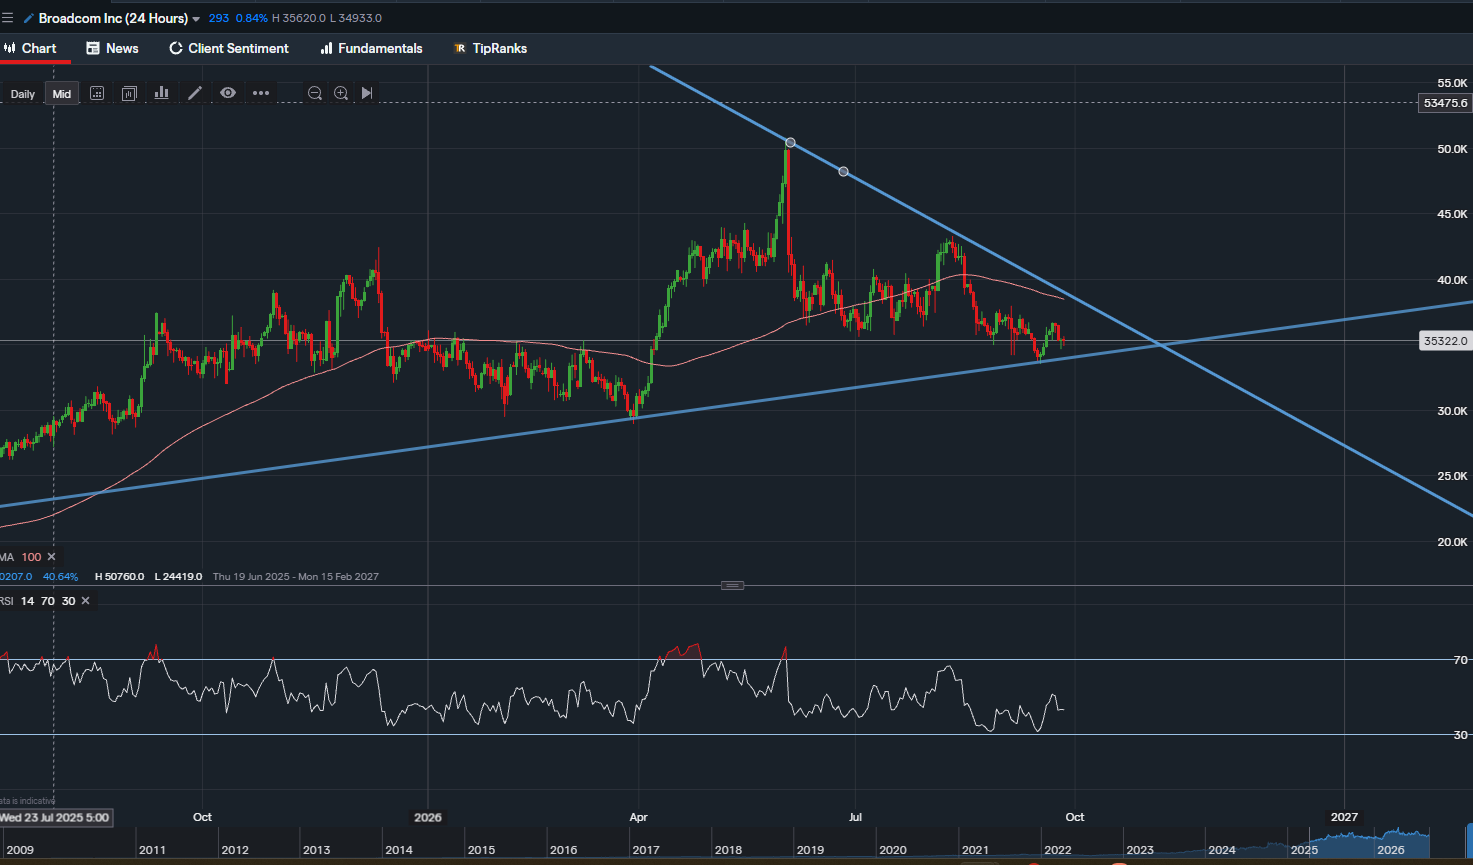The height and width of the screenshot is (865, 1473).
Task: Expand the Broadcom Inc market dropdown arrow
Action: [196, 19]
